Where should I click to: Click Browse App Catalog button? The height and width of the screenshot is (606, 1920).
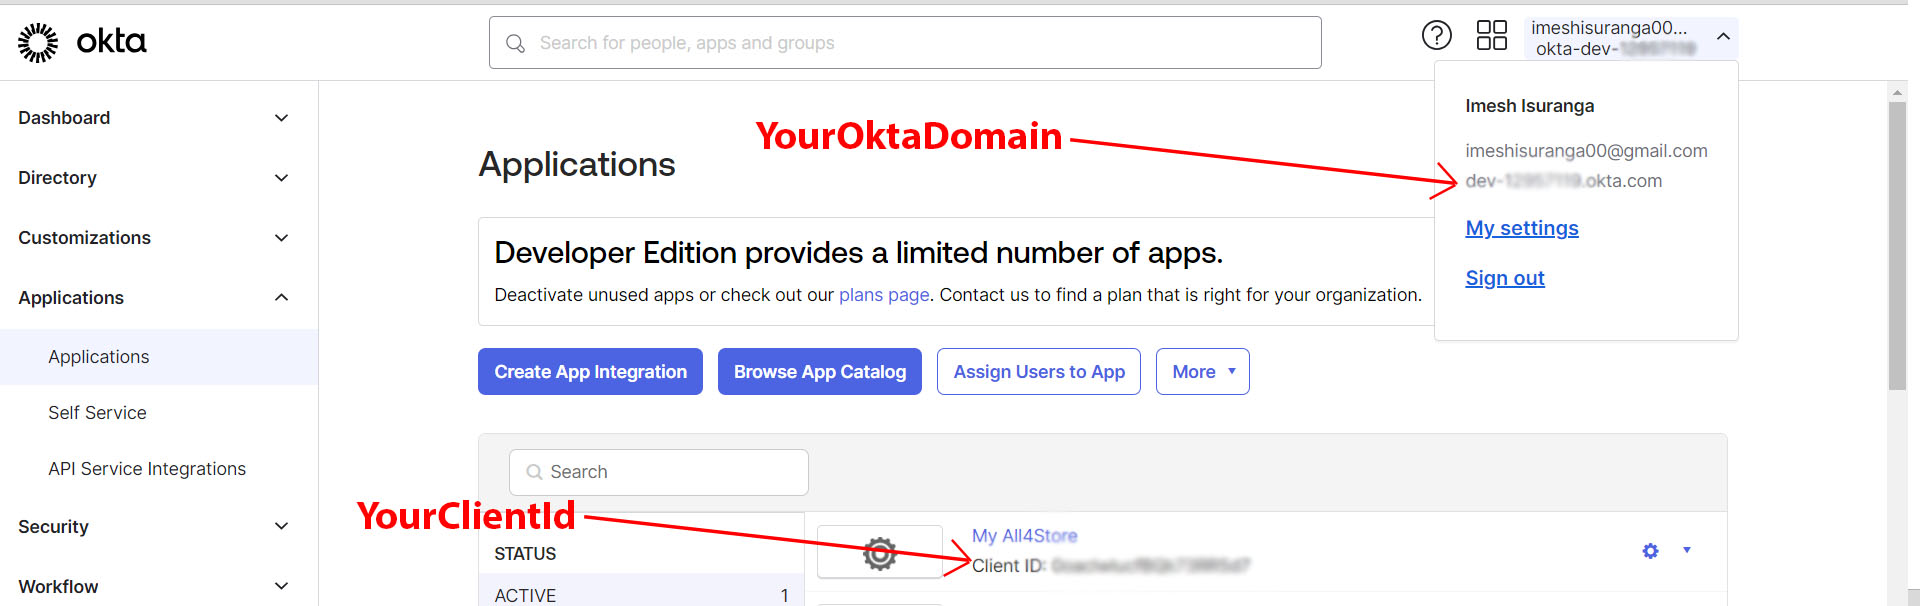(x=820, y=372)
